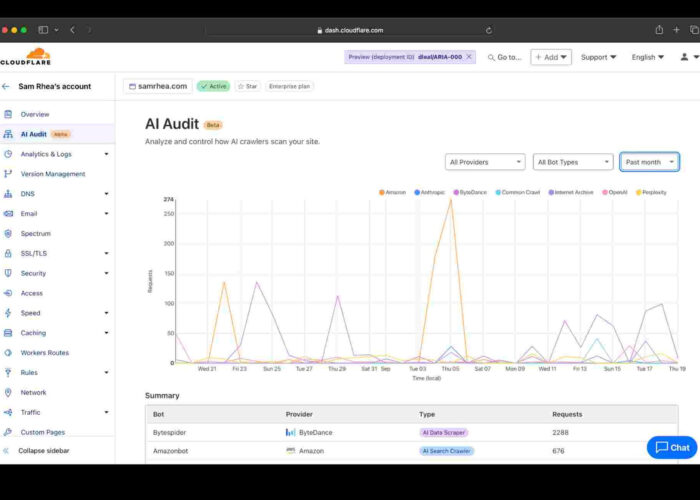Dismiss the Preview deployment ID banner
Screen dimensions: 700x500
(469, 57)
